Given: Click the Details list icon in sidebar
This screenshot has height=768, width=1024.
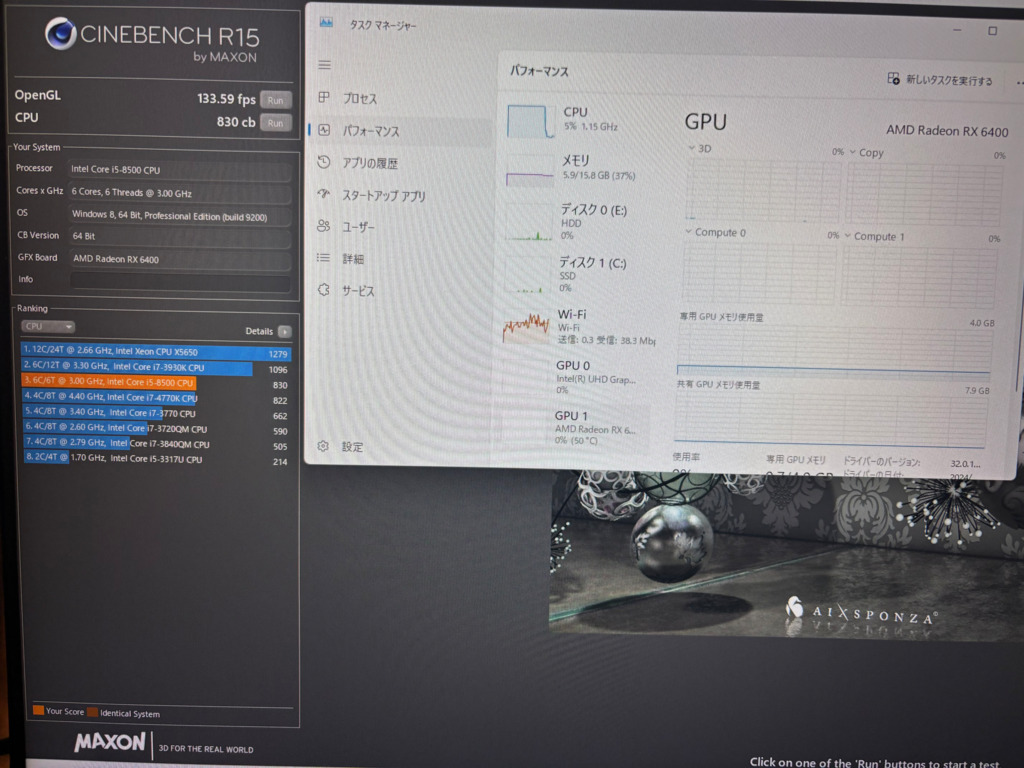Looking at the screenshot, I should (x=323, y=258).
